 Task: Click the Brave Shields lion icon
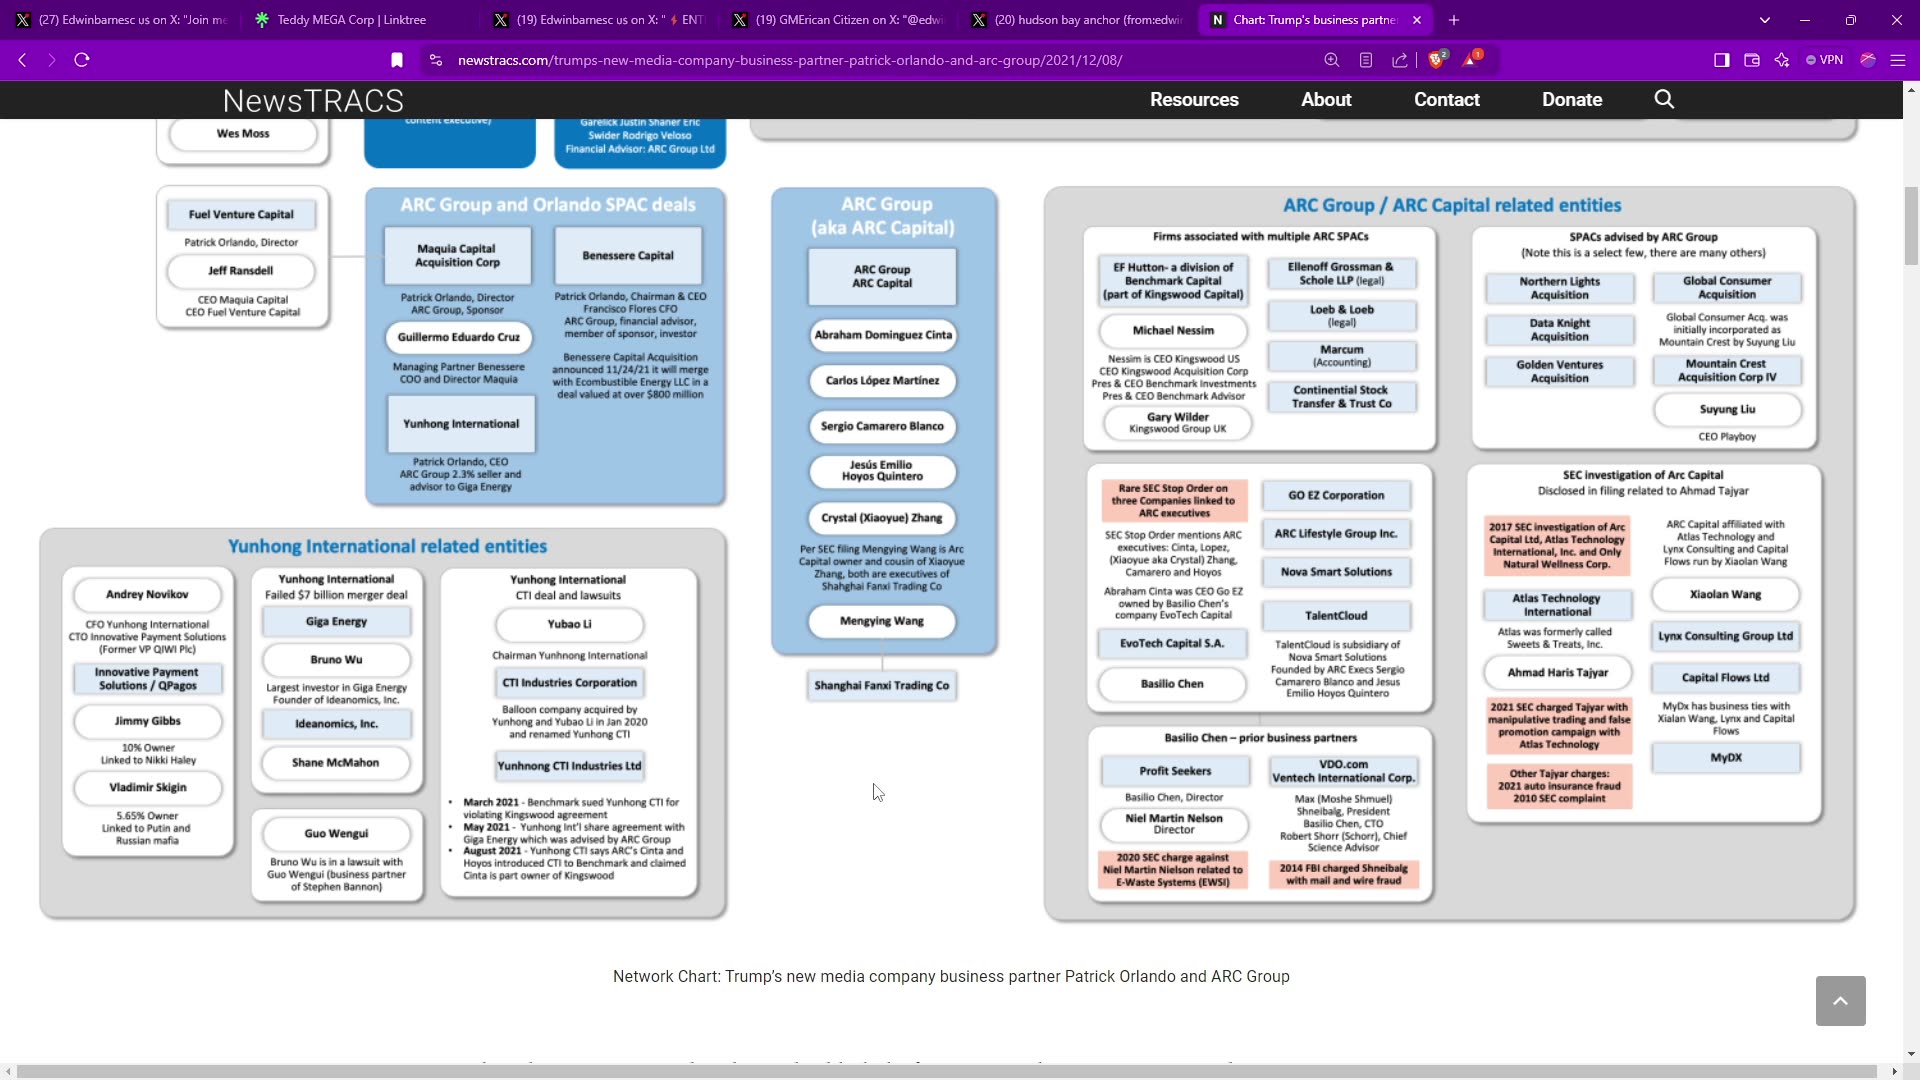(1436, 60)
